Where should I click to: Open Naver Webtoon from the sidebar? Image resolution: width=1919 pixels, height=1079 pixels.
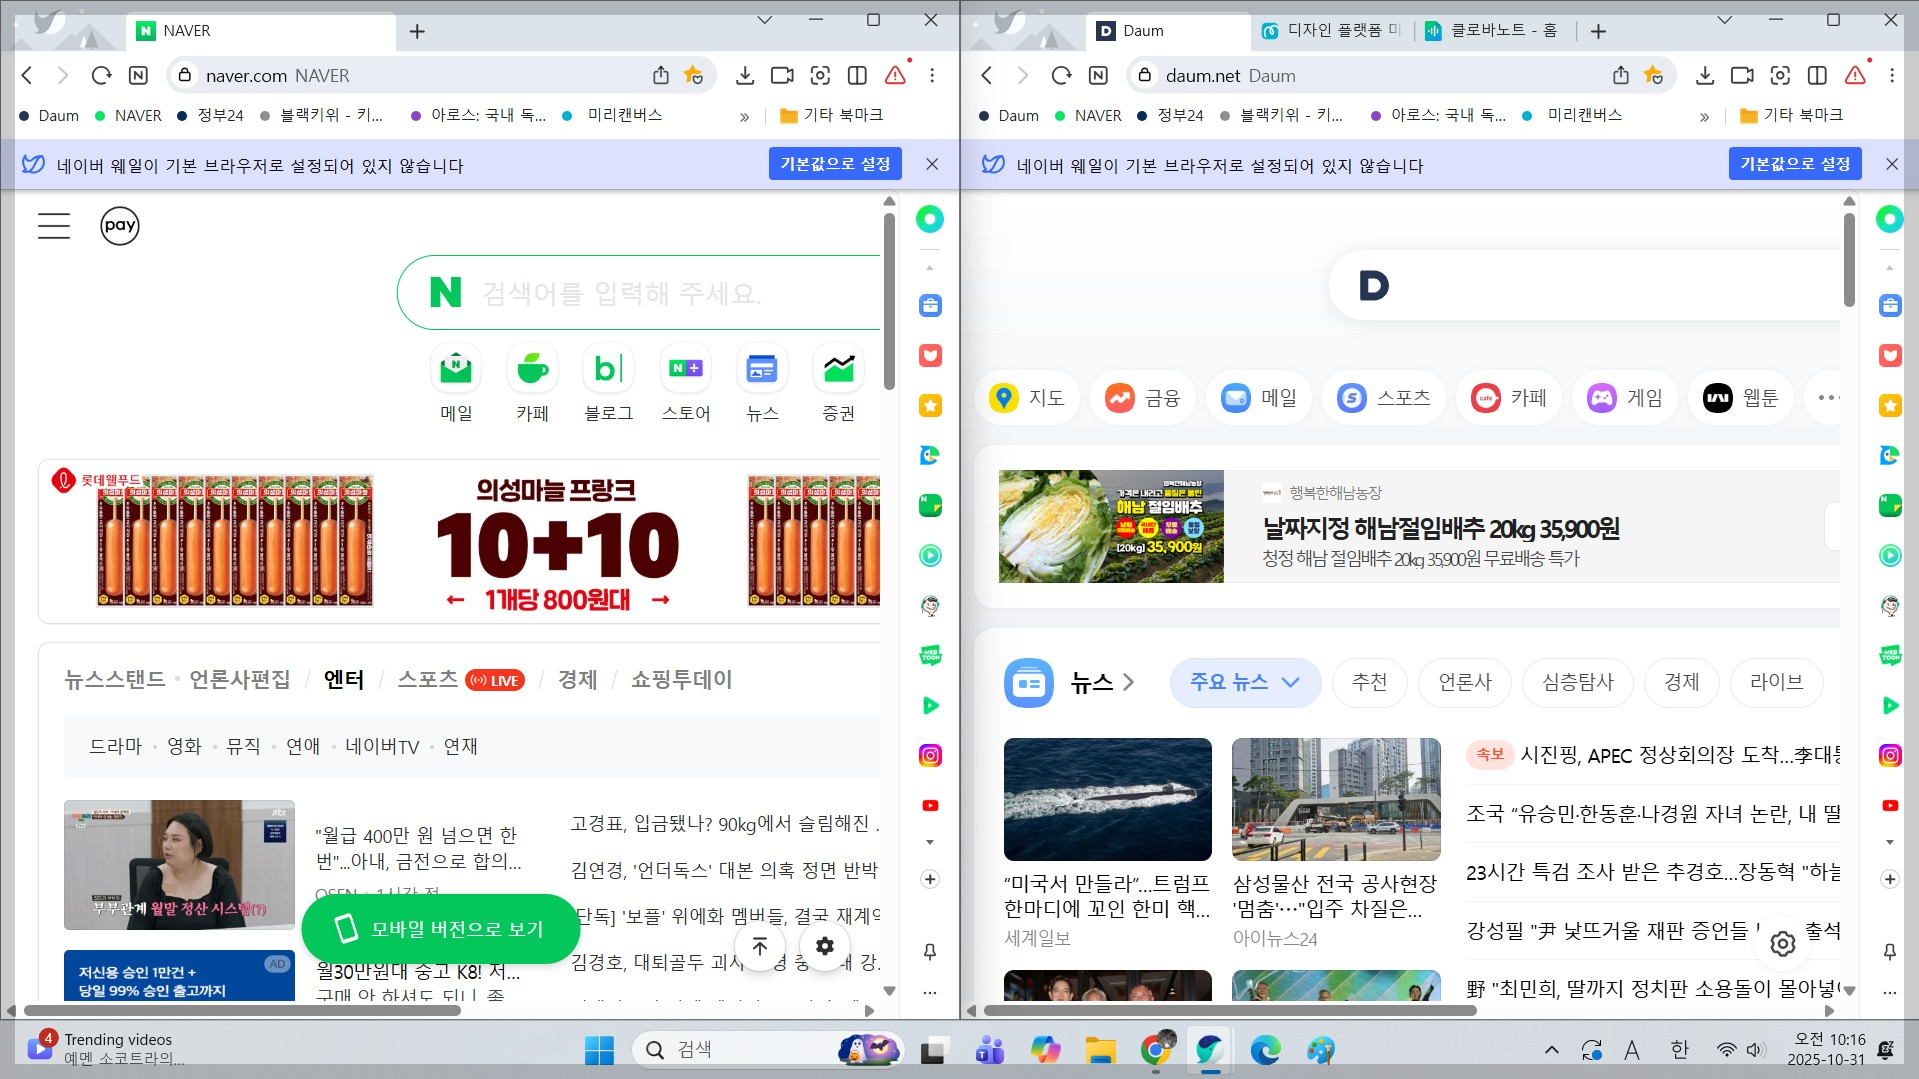[x=930, y=655]
